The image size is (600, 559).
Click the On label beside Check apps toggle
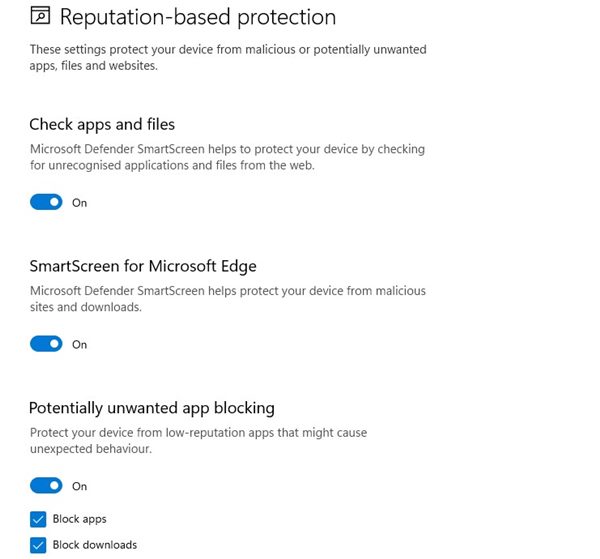80,203
